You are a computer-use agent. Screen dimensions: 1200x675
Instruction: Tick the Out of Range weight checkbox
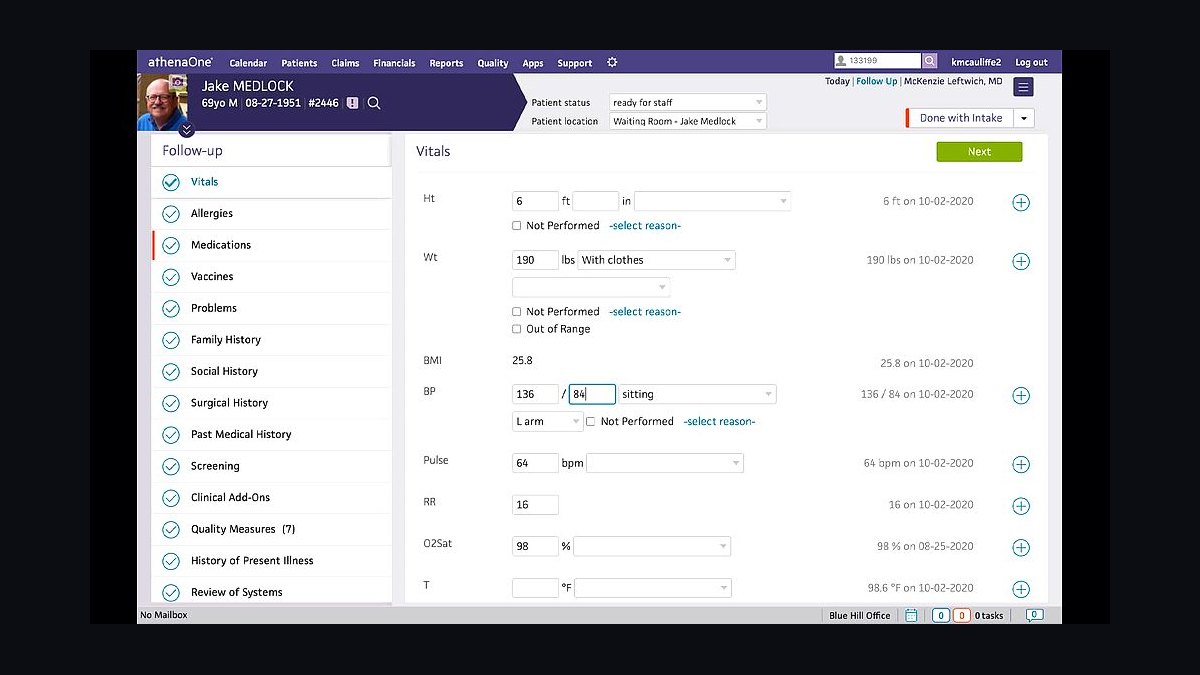pos(517,329)
